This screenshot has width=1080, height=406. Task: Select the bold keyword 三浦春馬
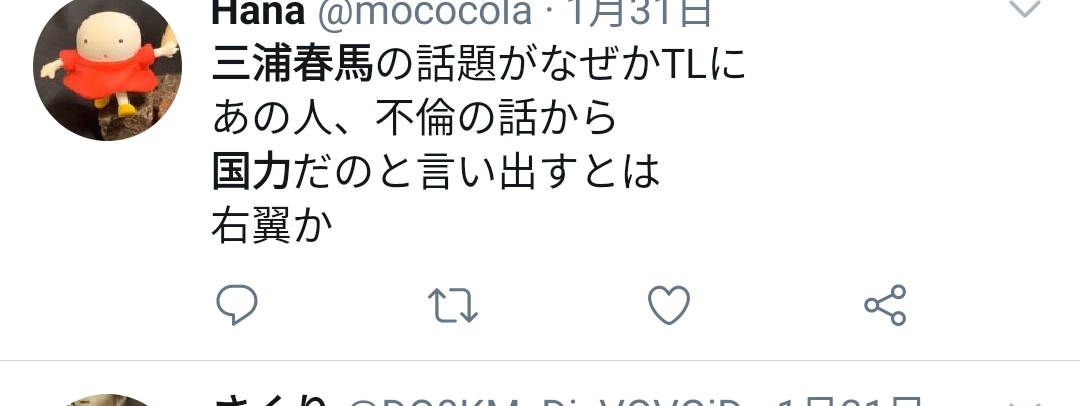point(293,66)
